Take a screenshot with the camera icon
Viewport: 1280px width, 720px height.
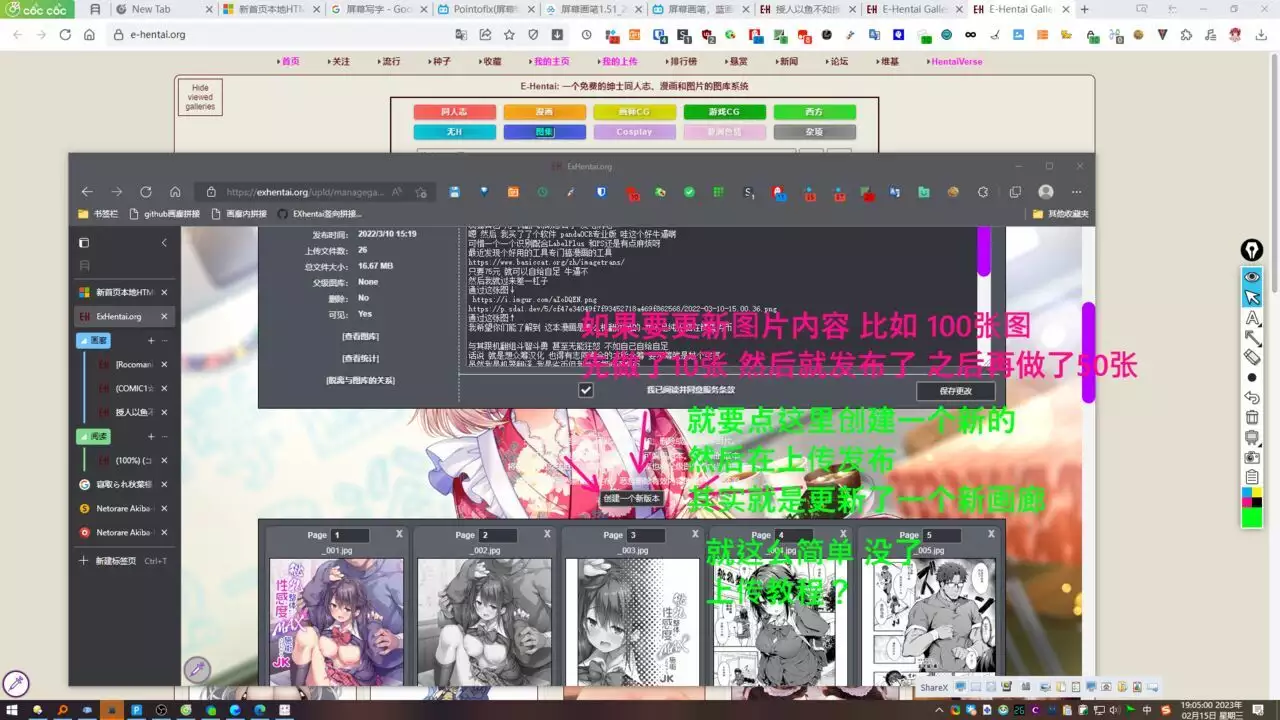[x=1251, y=457]
